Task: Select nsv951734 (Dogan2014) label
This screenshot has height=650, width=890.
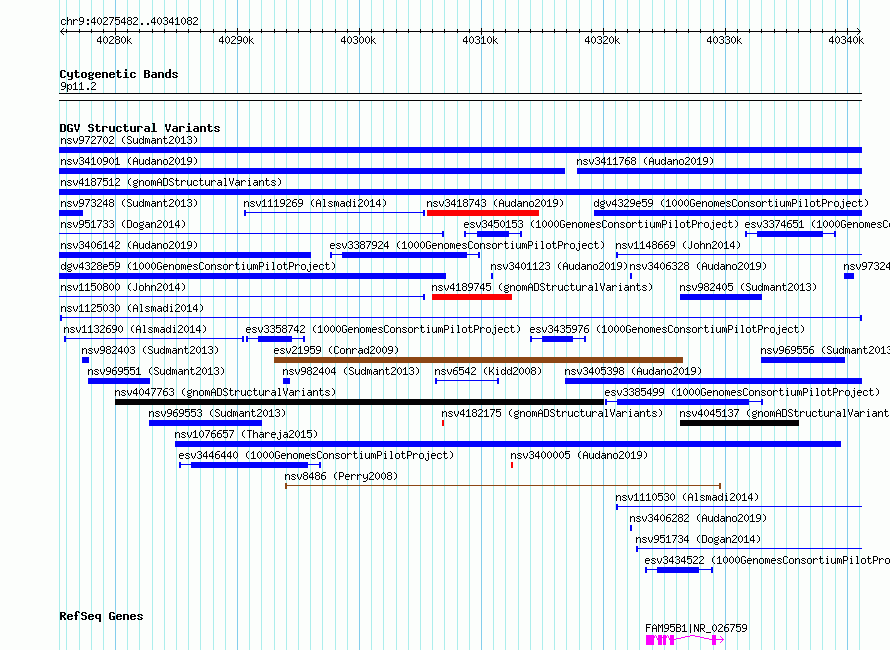Action: coord(698,539)
